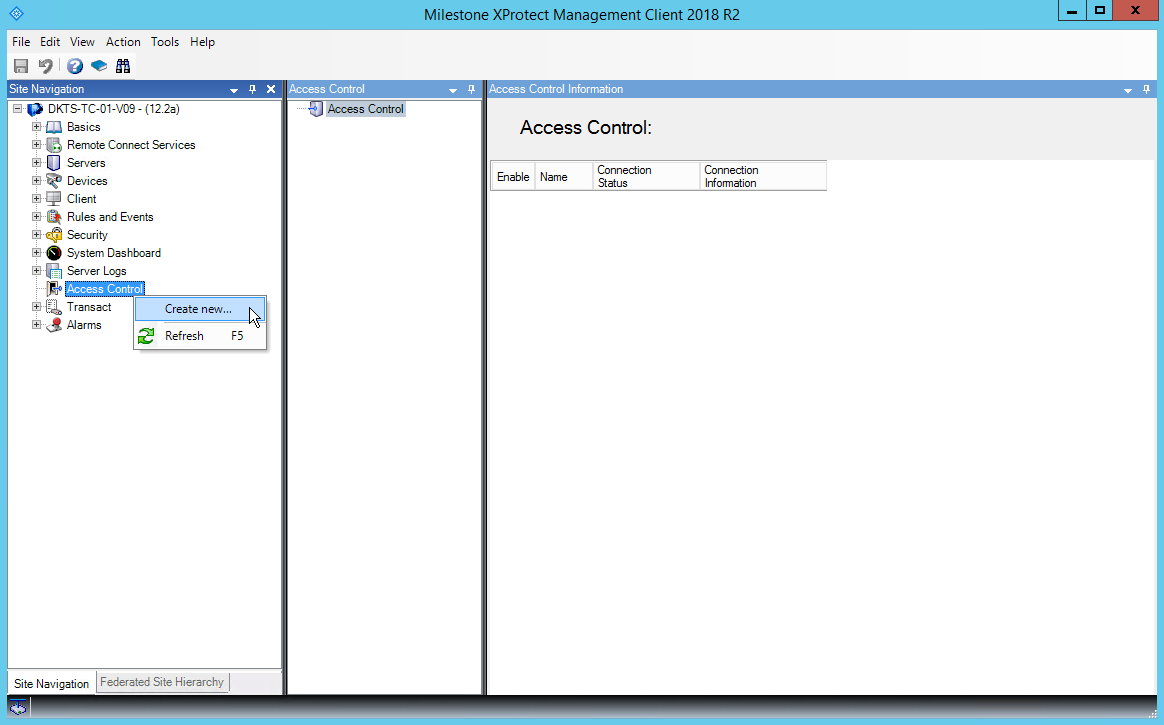
Task: Expand the Servers node
Action: pos(36,163)
